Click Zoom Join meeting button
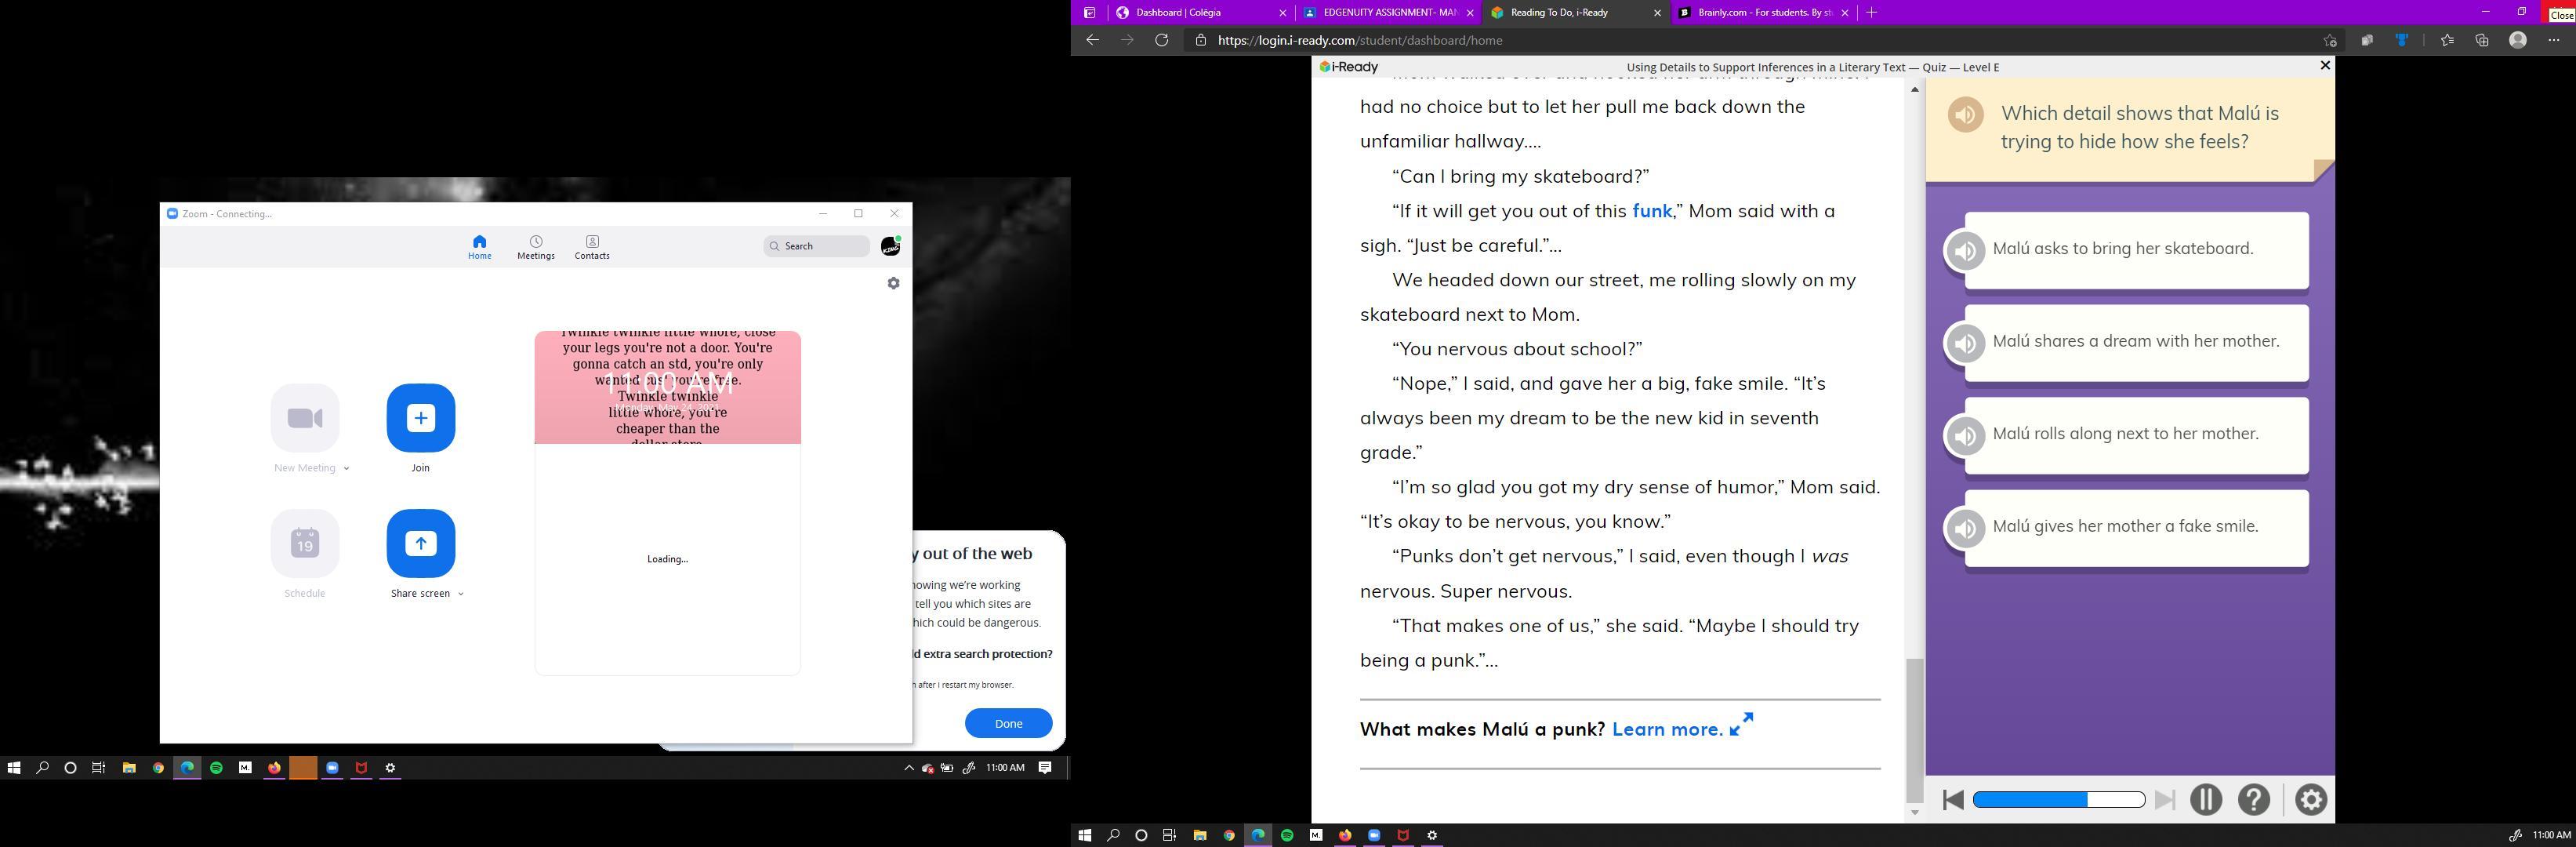 point(421,418)
